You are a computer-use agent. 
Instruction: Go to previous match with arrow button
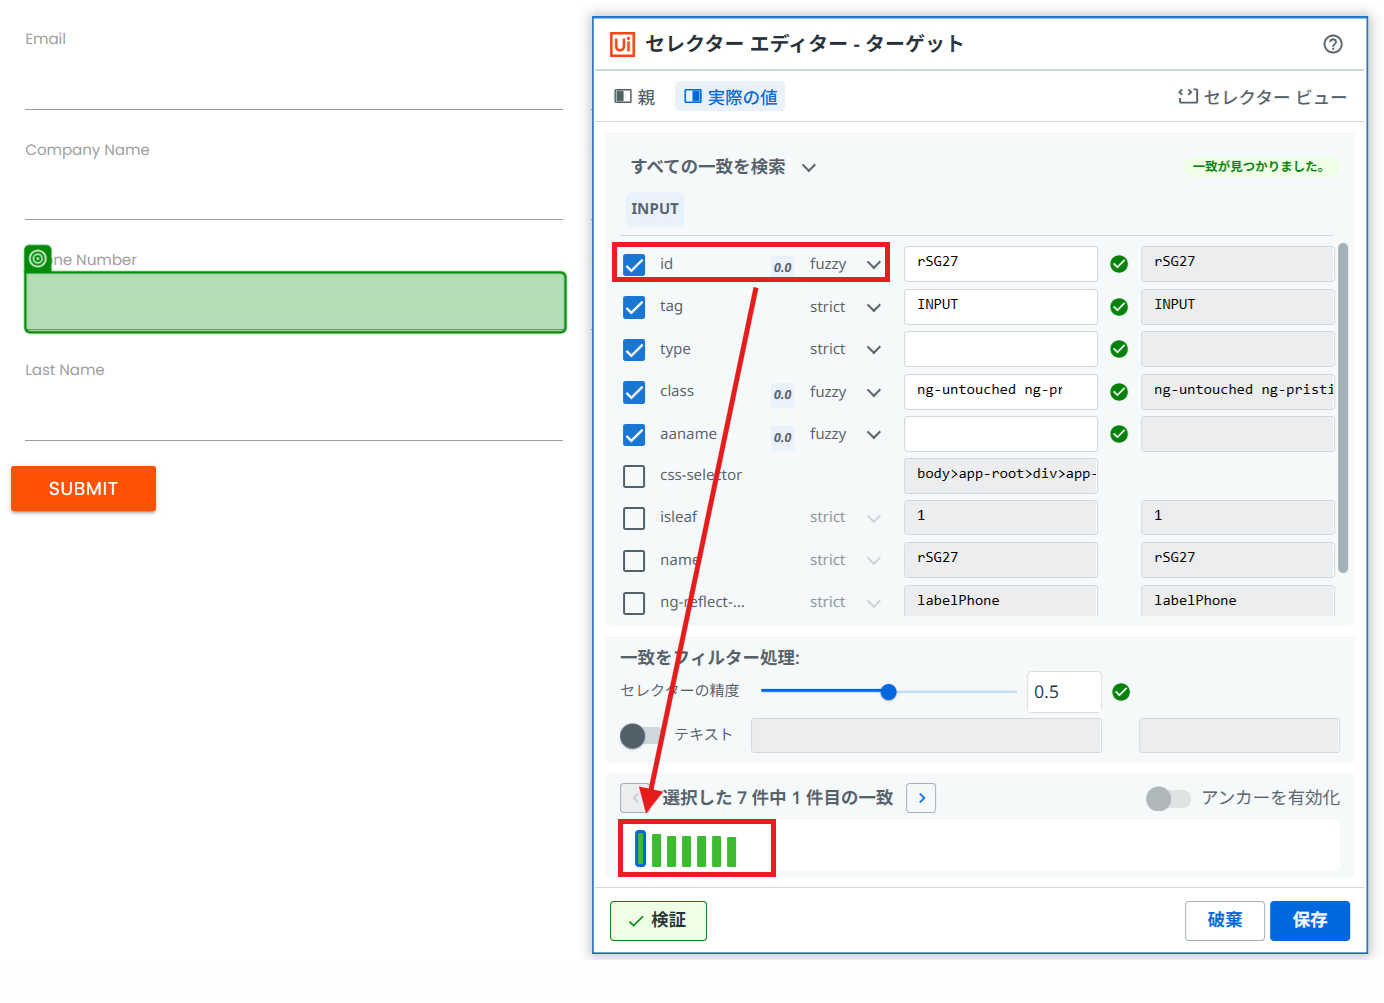[635, 798]
